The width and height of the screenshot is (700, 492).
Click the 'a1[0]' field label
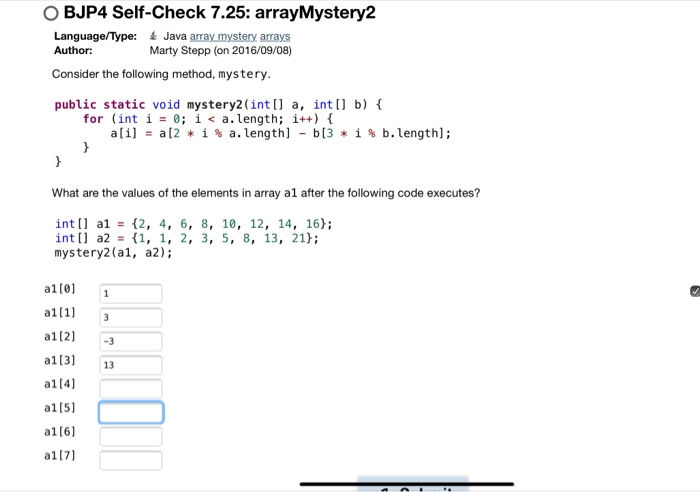point(60,289)
